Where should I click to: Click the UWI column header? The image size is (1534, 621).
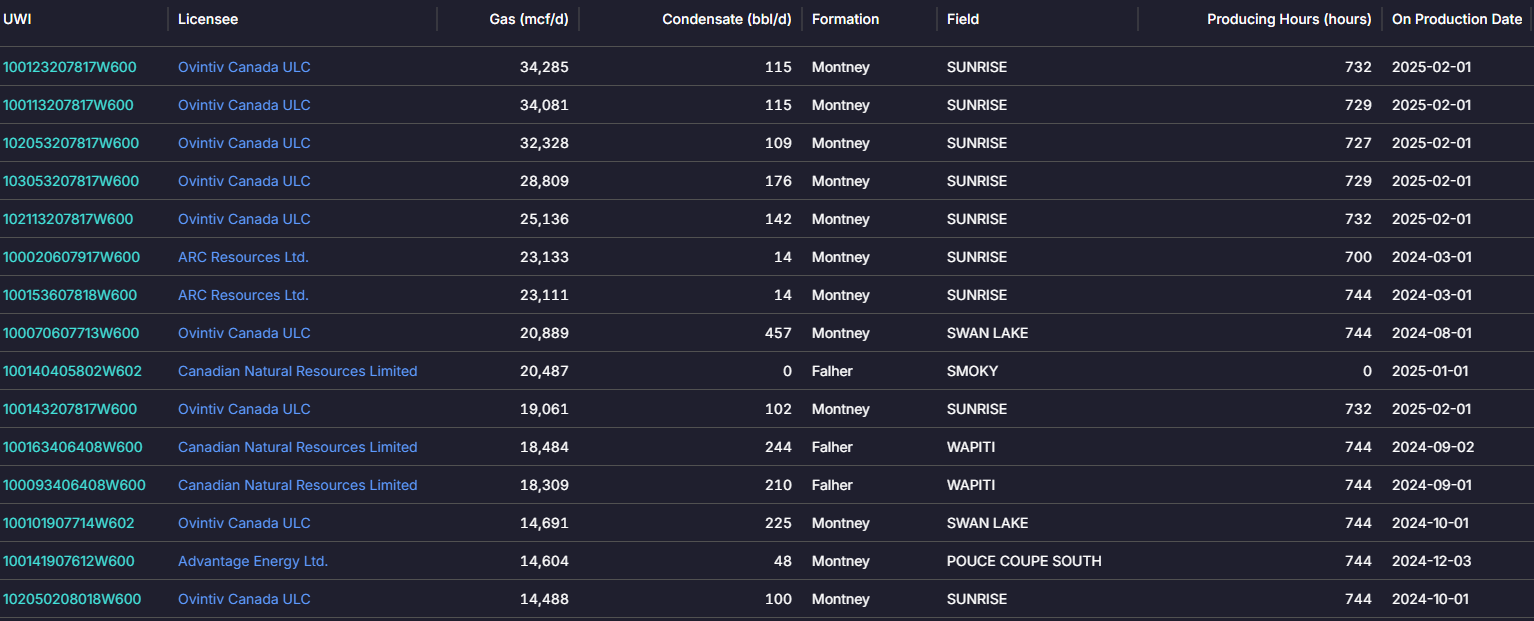coord(18,19)
